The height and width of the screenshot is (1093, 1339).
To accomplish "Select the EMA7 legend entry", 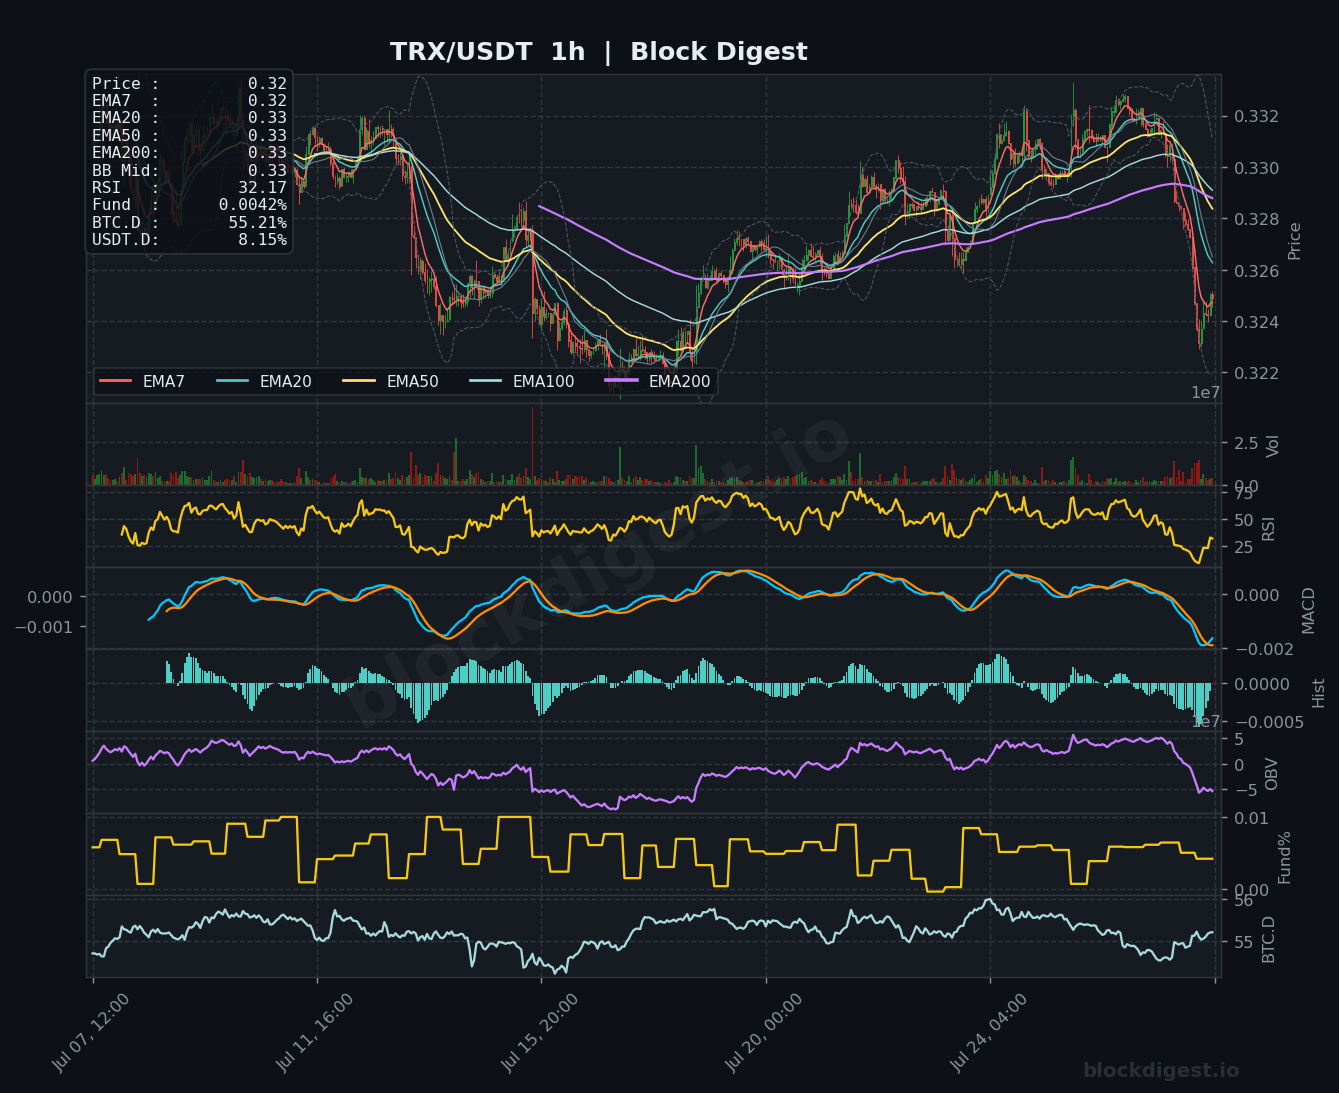I will pyautogui.click(x=142, y=381).
